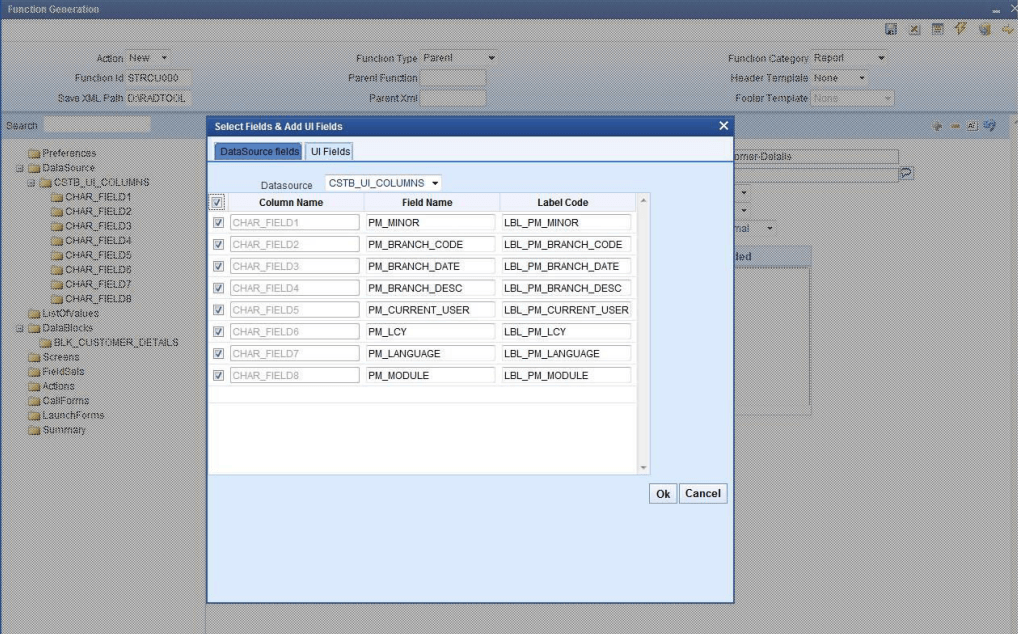Click the Screens folder icon

34,358
